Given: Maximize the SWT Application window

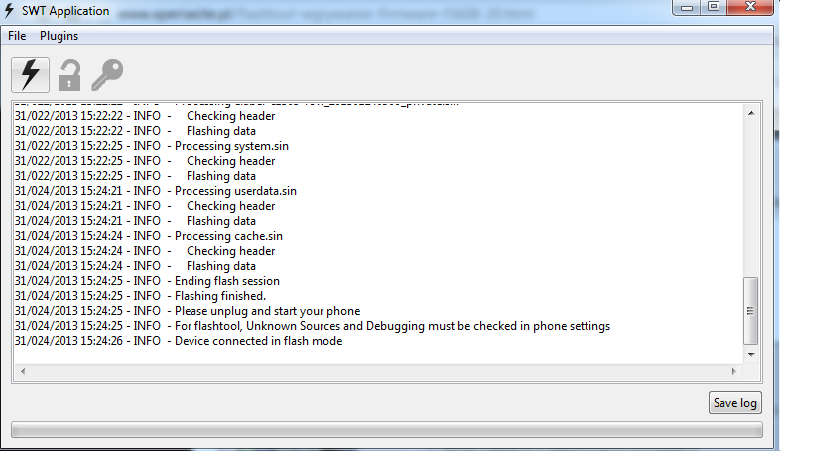Looking at the screenshot, I should (713, 8).
